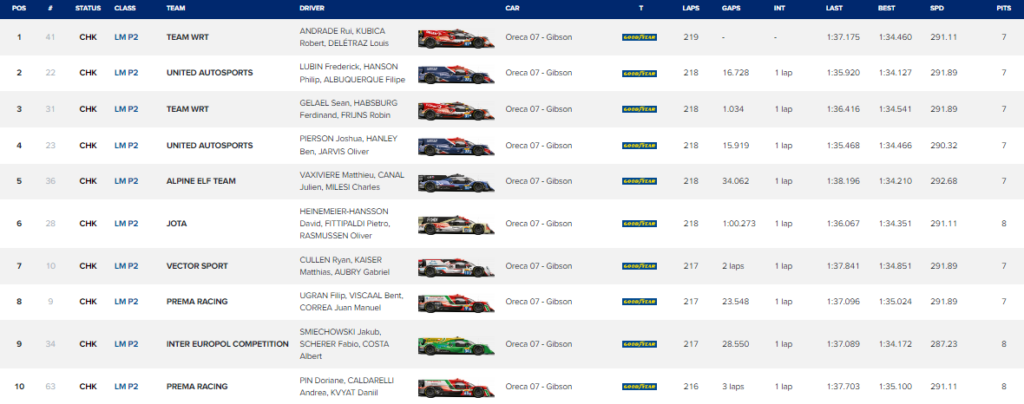The image size is (1024, 404).
Task: Click the car image for #31 Team WRT
Action: click(456, 110)
